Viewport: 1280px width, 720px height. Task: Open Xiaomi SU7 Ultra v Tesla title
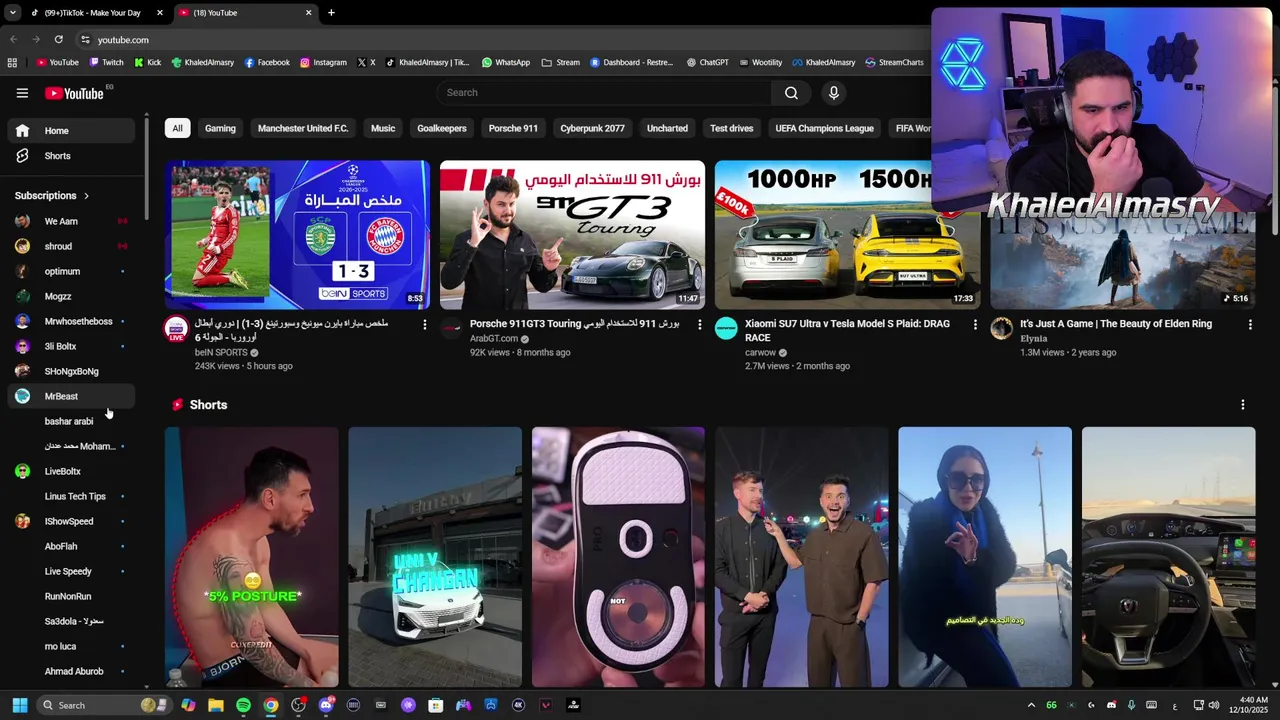pyautogui.click(x=847, y=331)
